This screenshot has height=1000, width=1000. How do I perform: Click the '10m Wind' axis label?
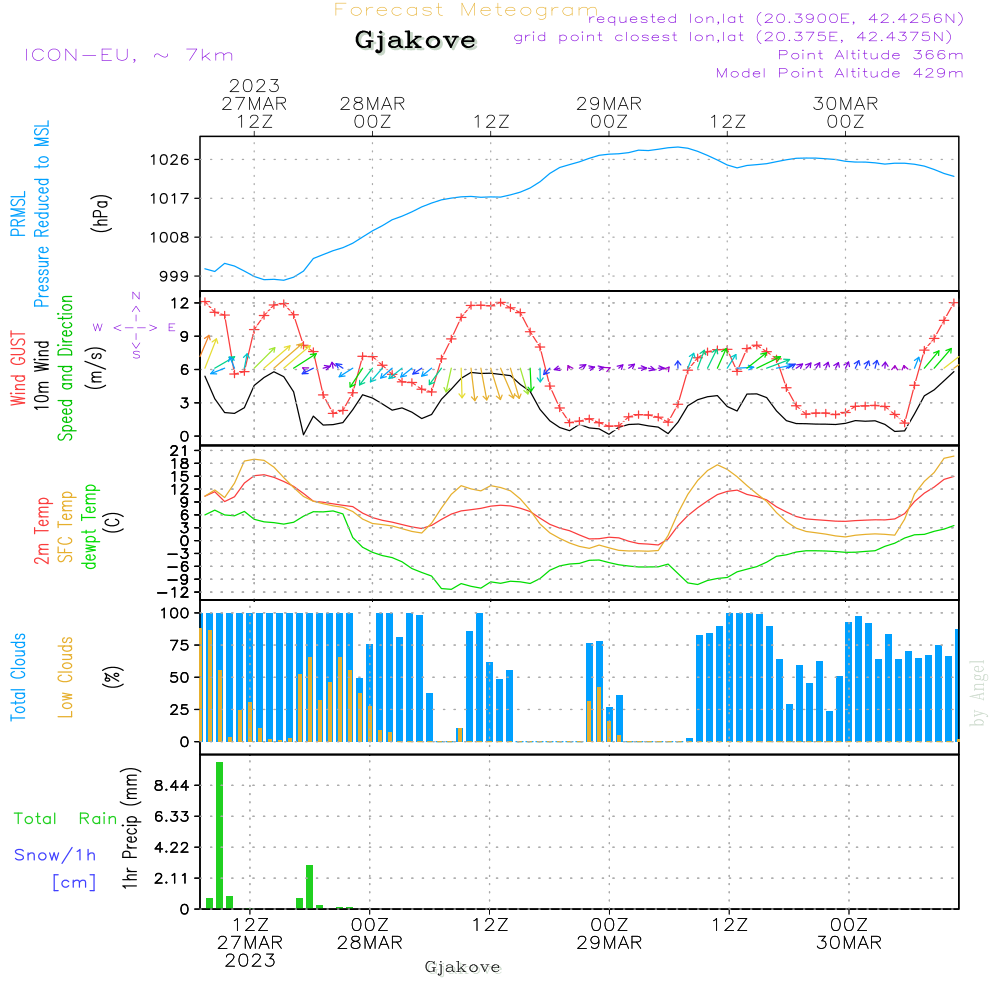41,375
